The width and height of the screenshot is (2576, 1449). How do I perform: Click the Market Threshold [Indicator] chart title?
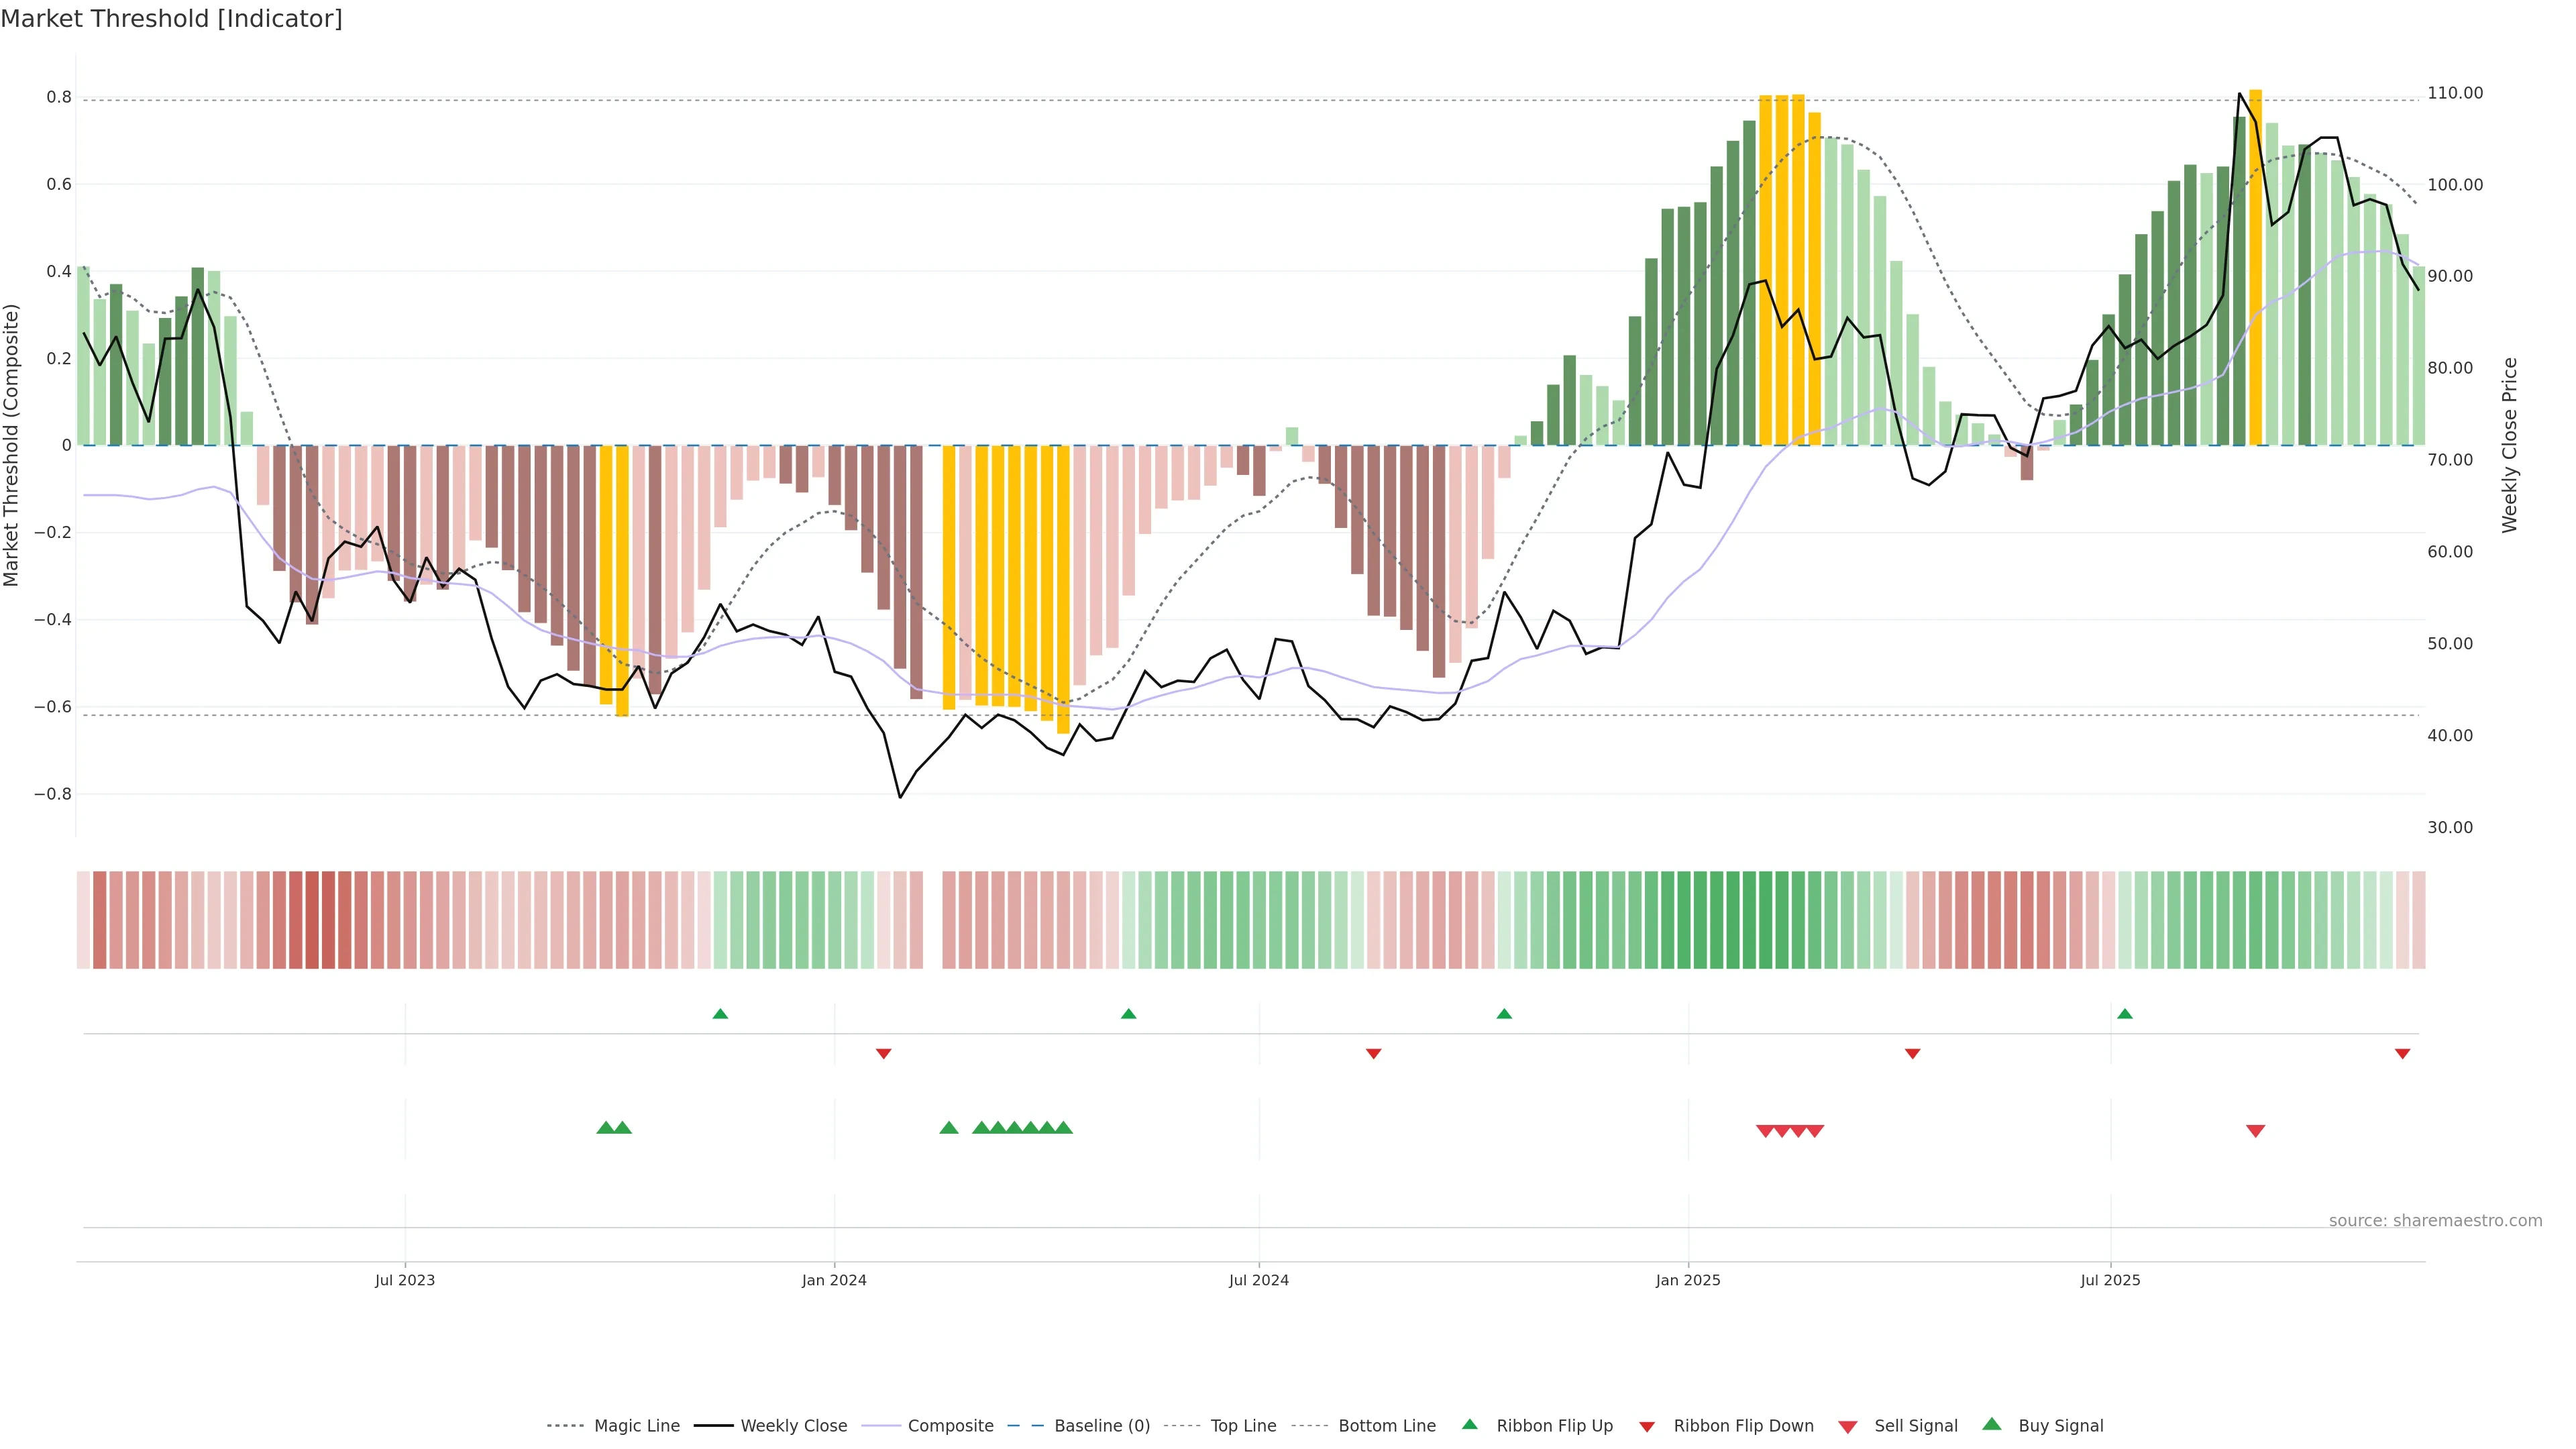point(171,19)
